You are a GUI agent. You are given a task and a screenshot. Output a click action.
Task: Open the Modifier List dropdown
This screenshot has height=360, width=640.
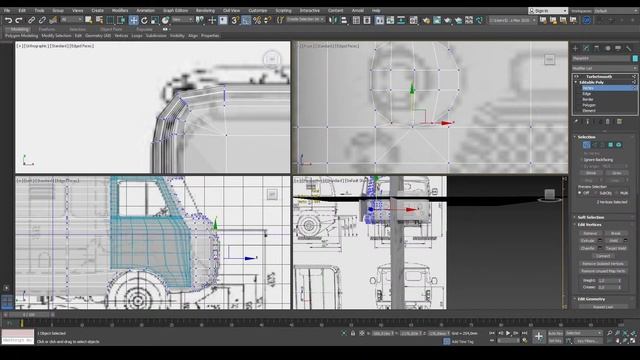604,68
